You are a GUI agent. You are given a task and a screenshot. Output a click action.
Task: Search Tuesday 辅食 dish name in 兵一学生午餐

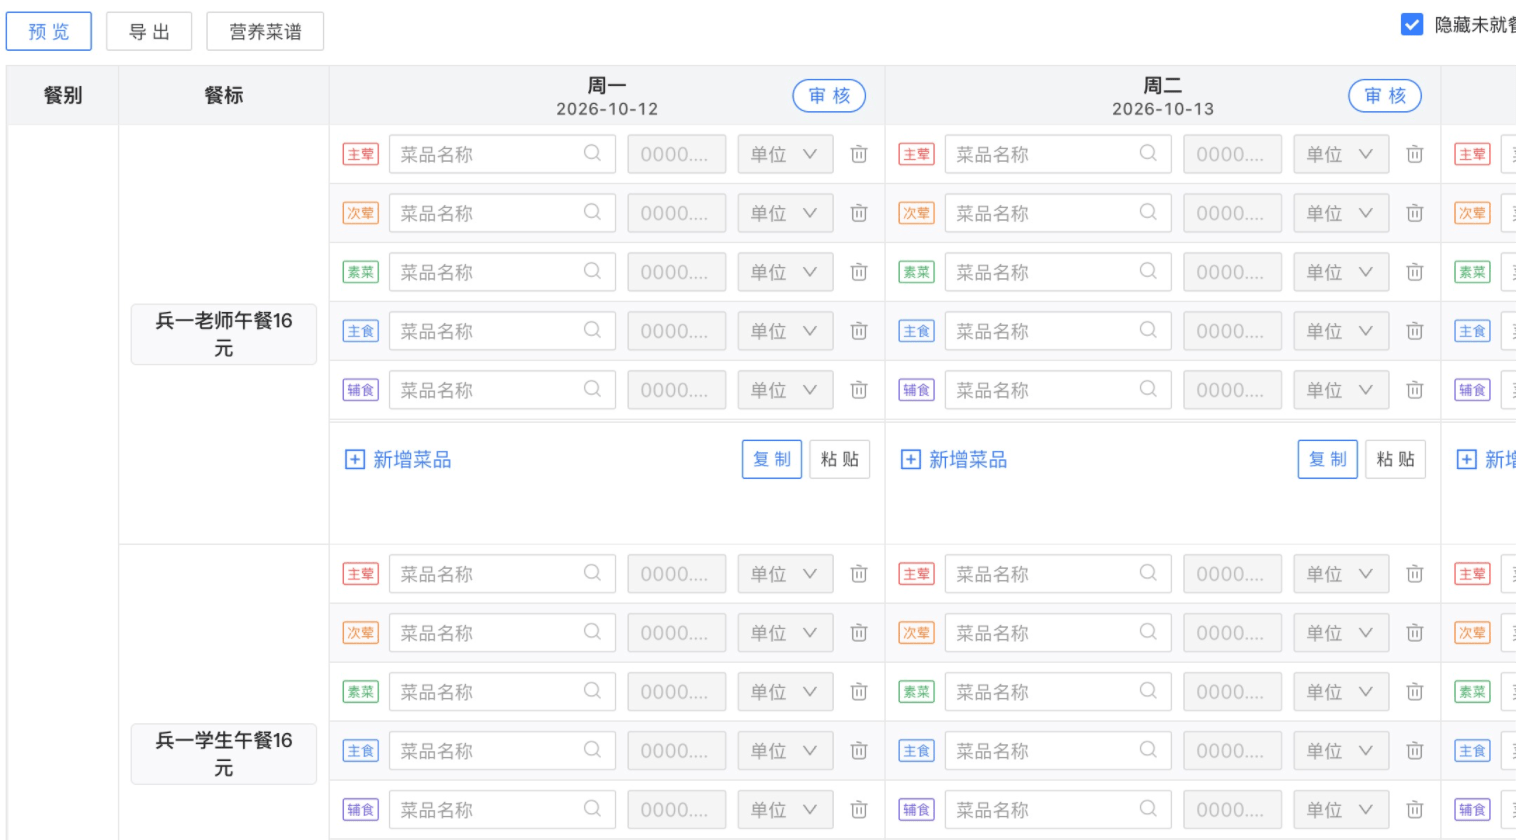1149,810
